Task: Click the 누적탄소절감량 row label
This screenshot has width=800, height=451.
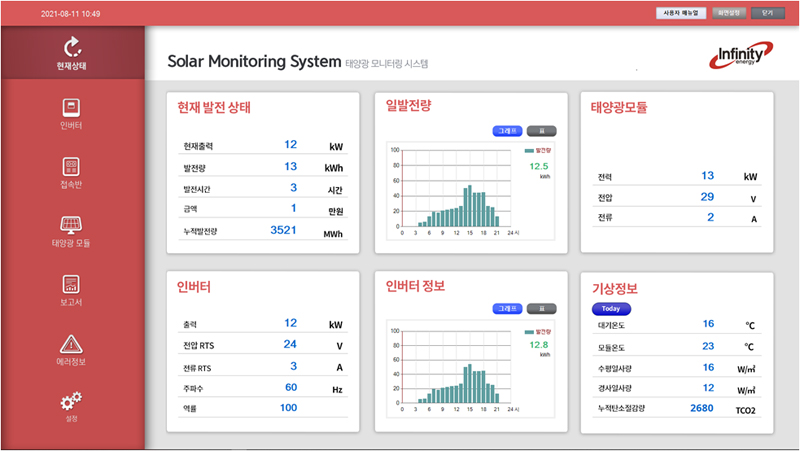Action: pyautogui.click(x=621, y=409)
